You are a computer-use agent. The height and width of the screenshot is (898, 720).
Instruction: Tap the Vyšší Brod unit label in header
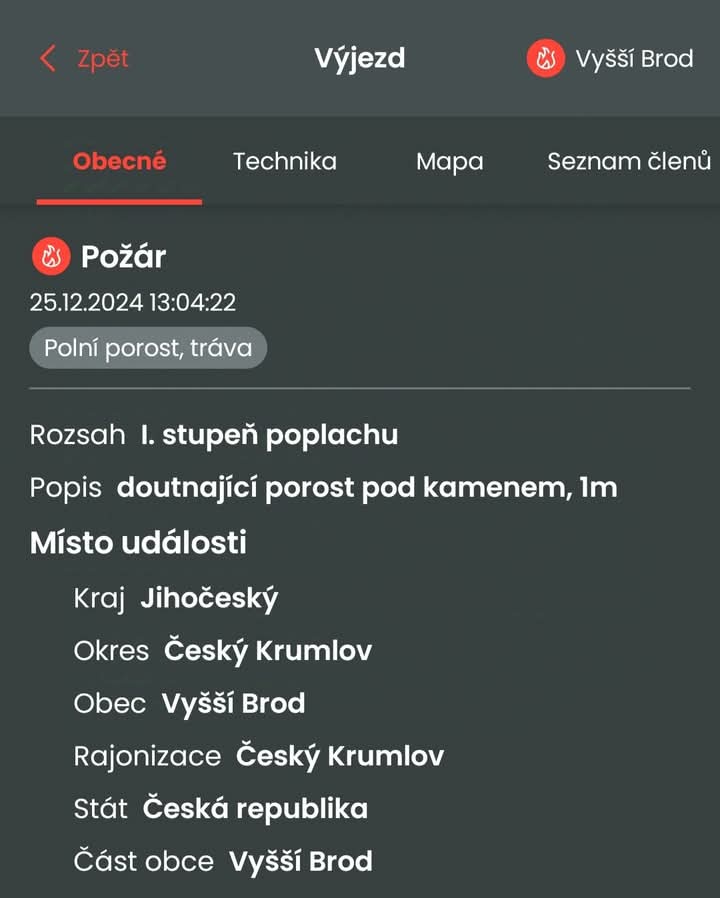634,58
